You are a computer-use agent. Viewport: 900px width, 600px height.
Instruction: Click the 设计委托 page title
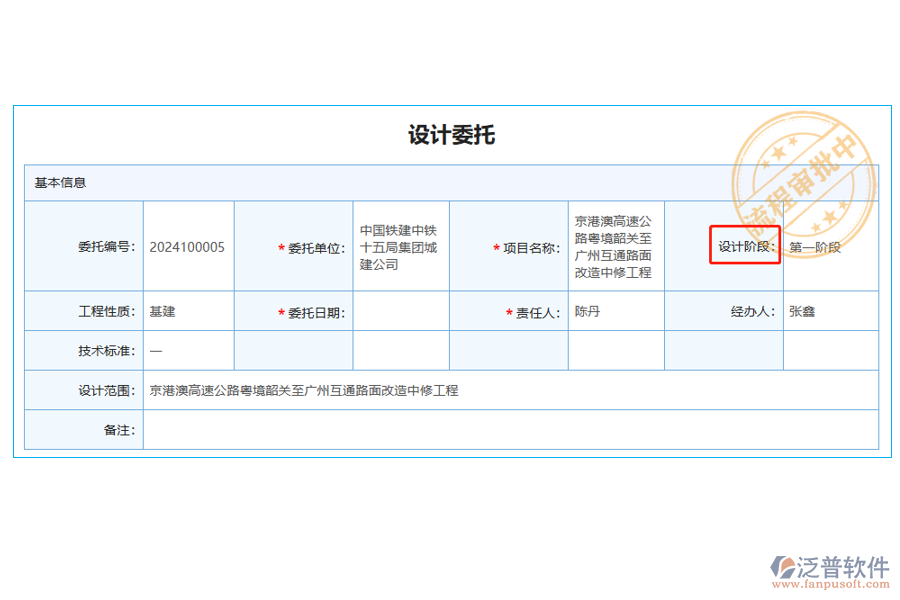(x=452, y=135)
